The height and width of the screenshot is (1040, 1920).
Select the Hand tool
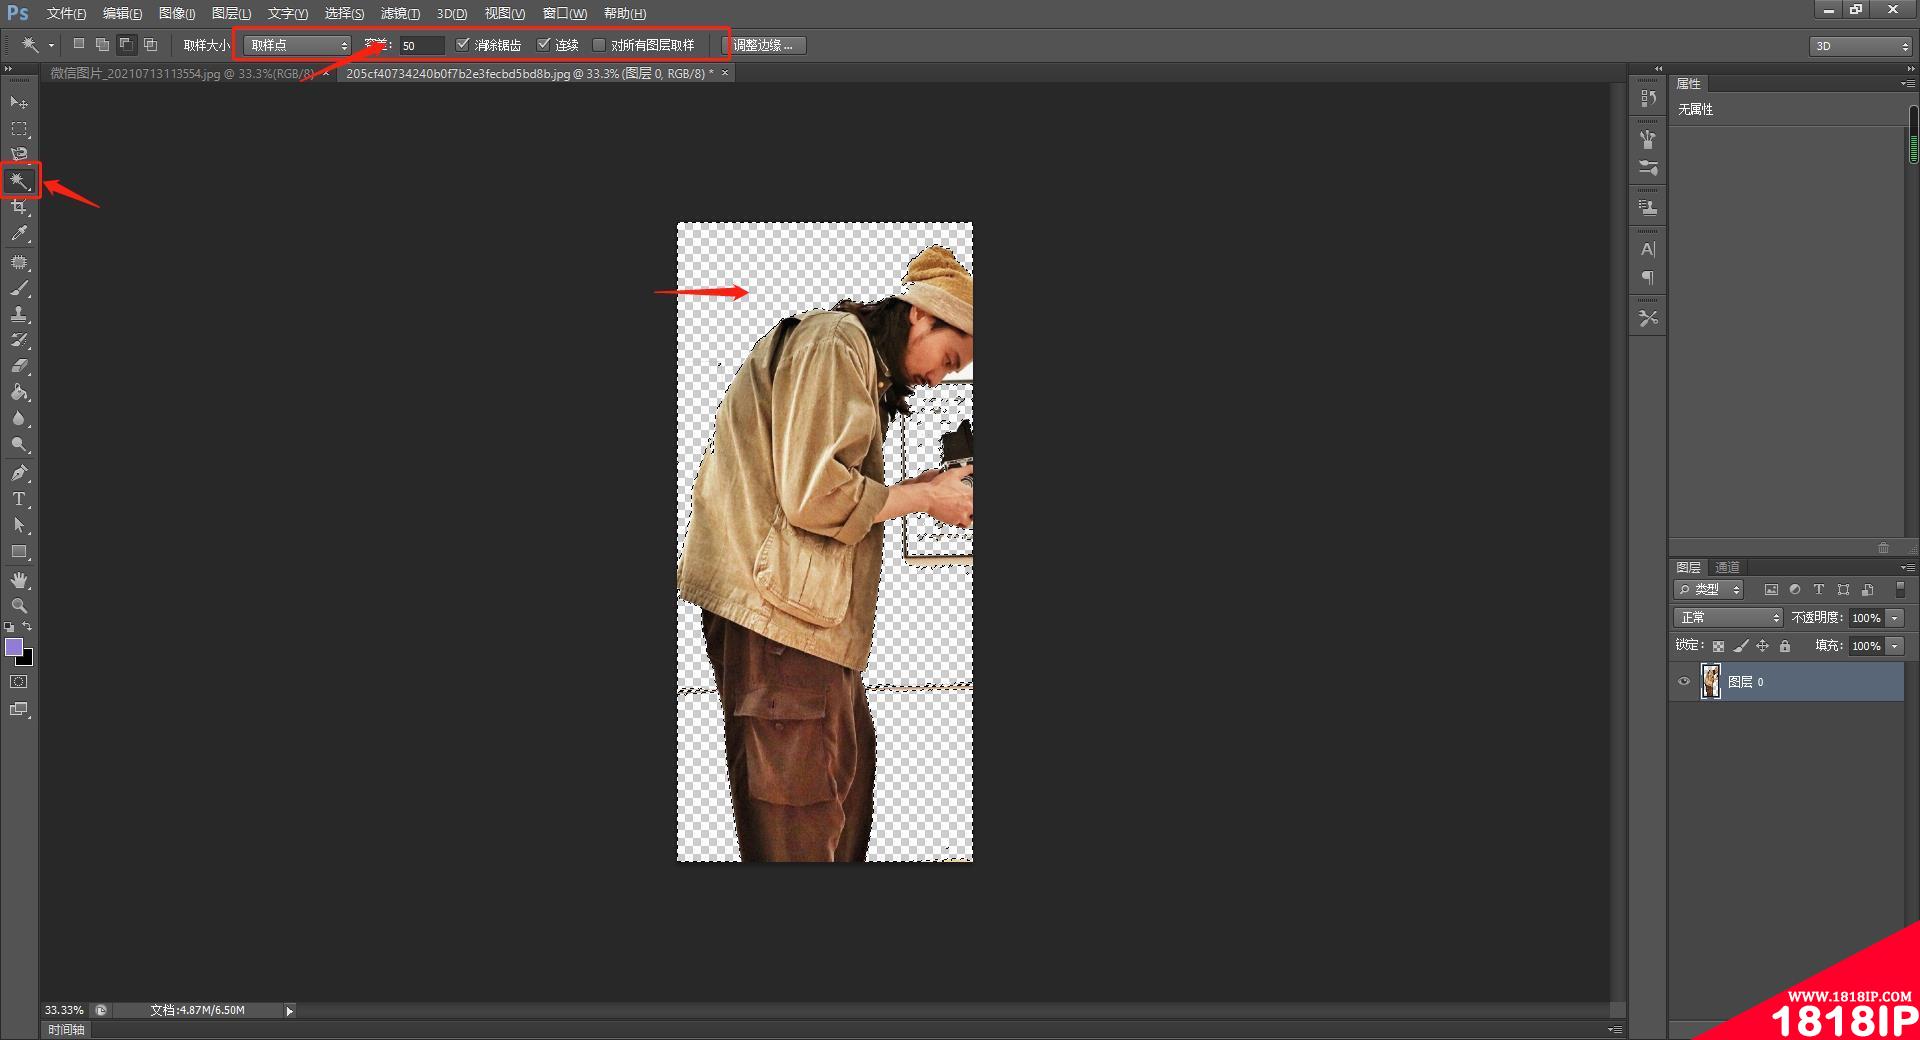coord(19,580)
